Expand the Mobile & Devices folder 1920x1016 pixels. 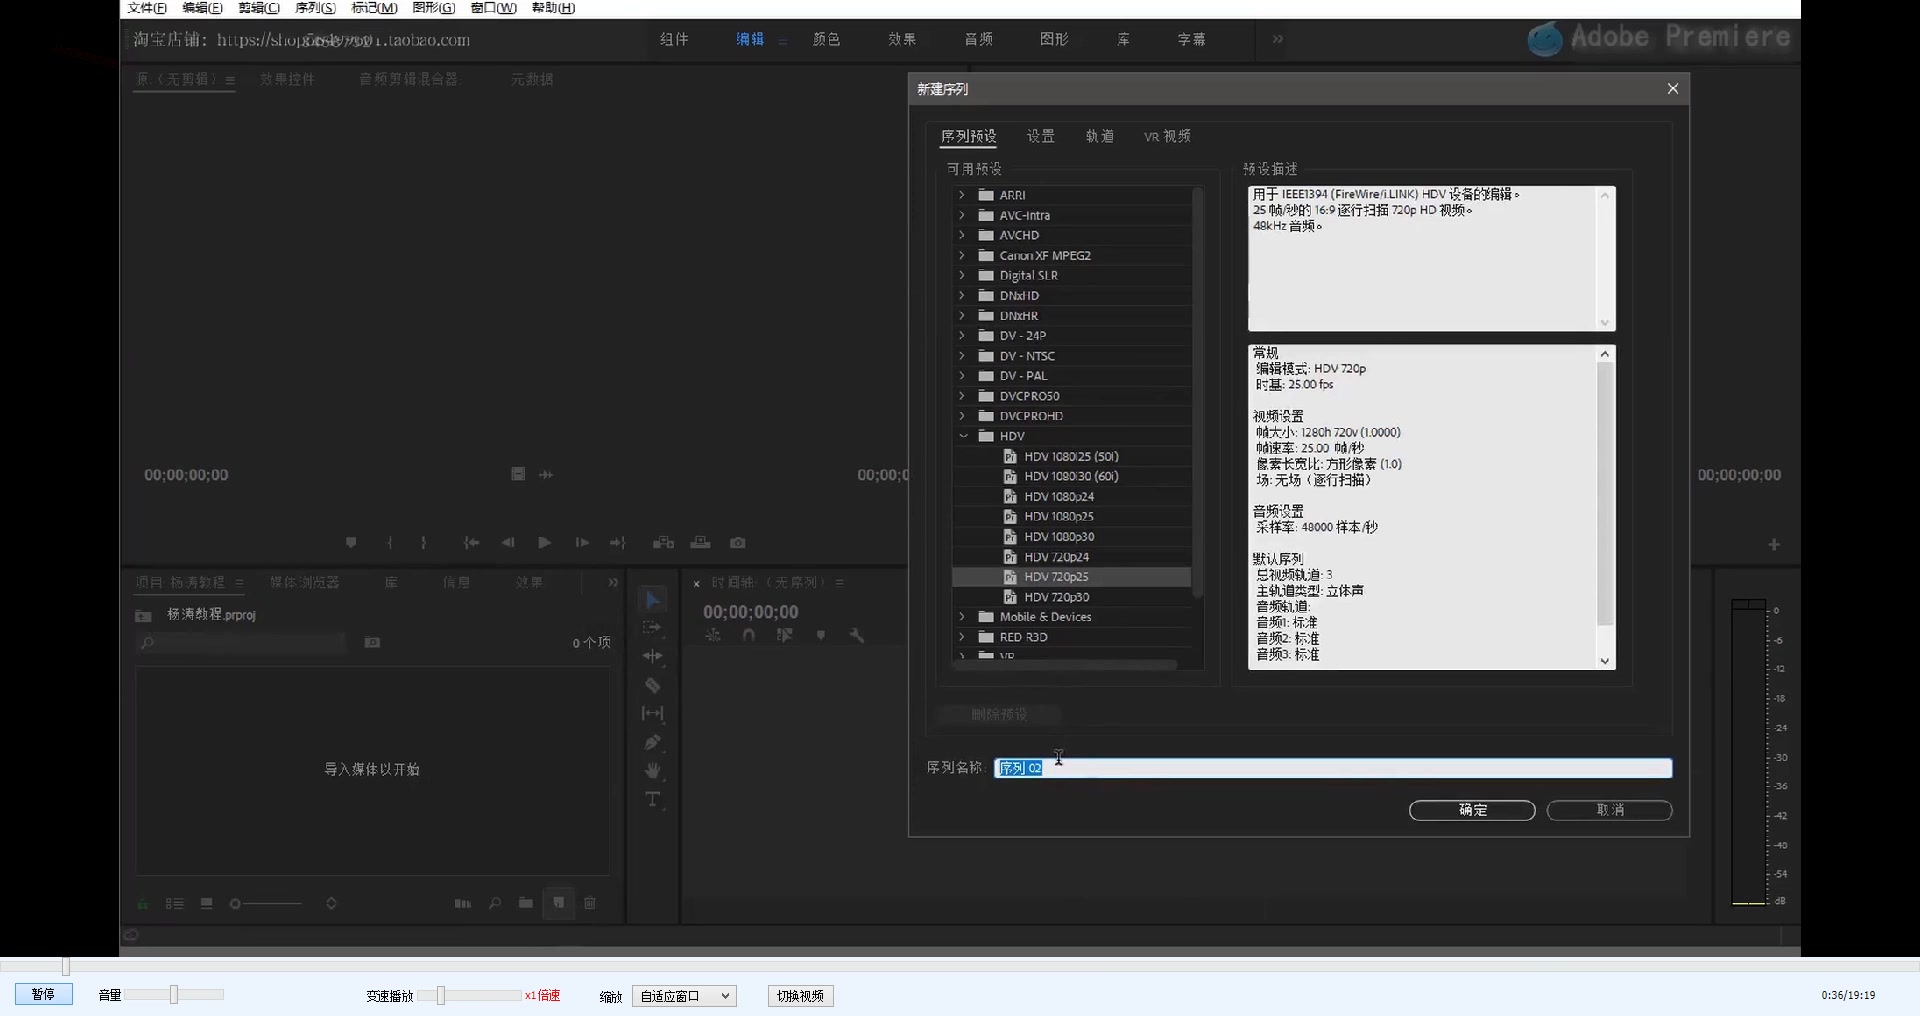pyautogui.click(x=962, y=617)
